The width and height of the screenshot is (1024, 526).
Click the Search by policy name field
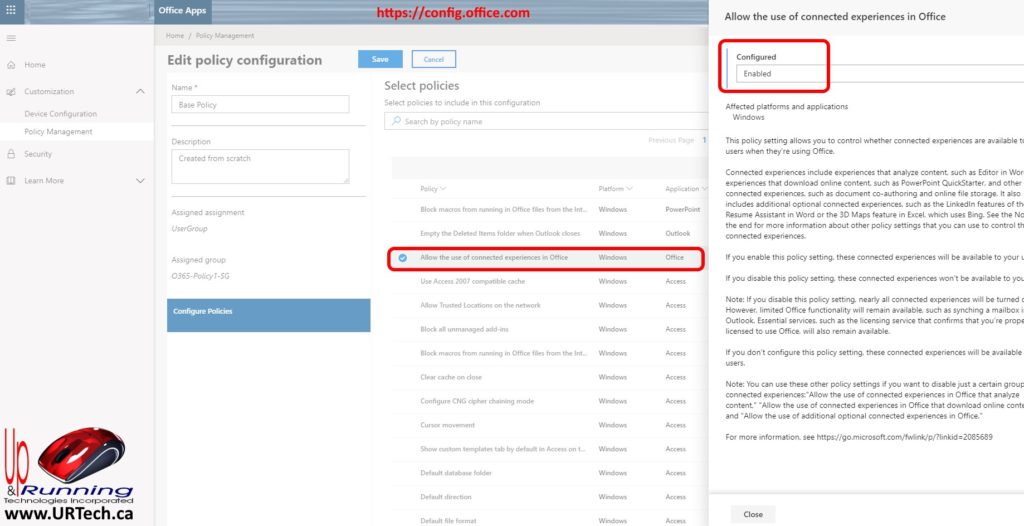[540, 121]
